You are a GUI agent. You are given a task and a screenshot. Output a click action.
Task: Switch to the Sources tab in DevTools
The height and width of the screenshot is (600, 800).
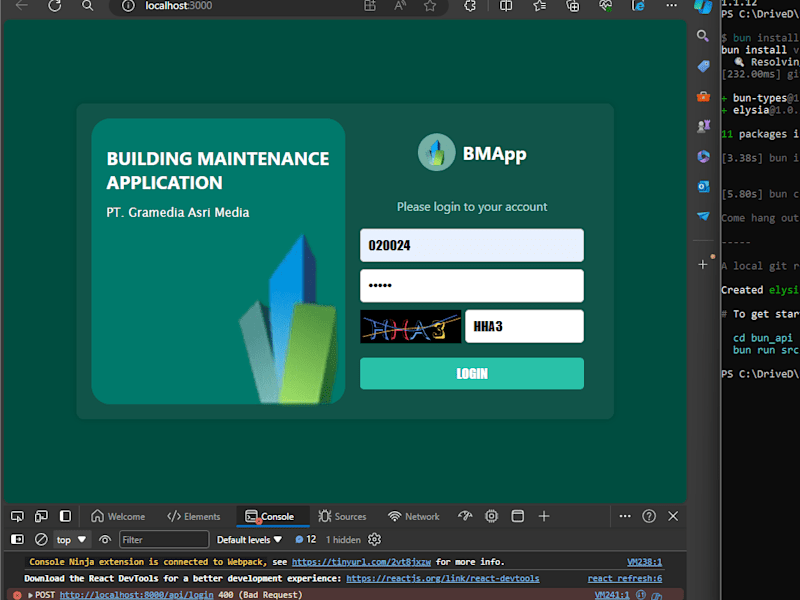tap(342, 516)
